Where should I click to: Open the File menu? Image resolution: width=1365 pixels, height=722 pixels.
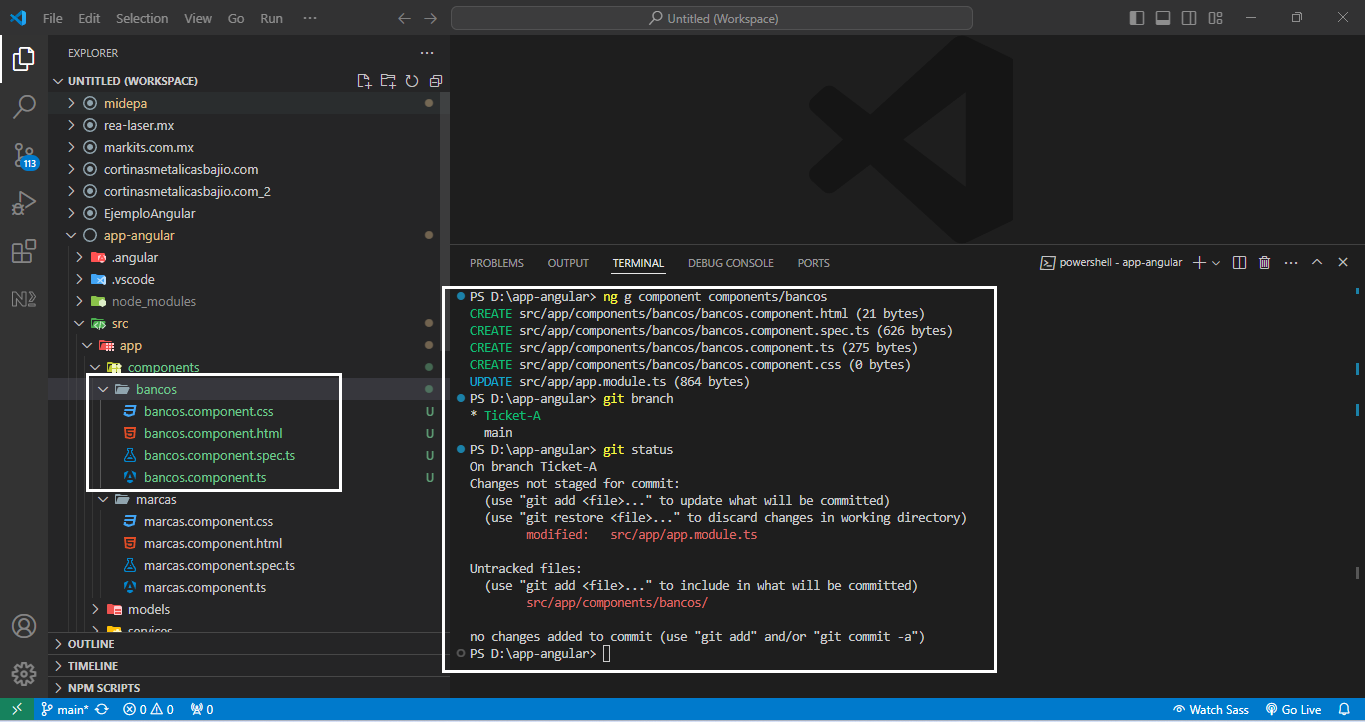click(53, 18)
